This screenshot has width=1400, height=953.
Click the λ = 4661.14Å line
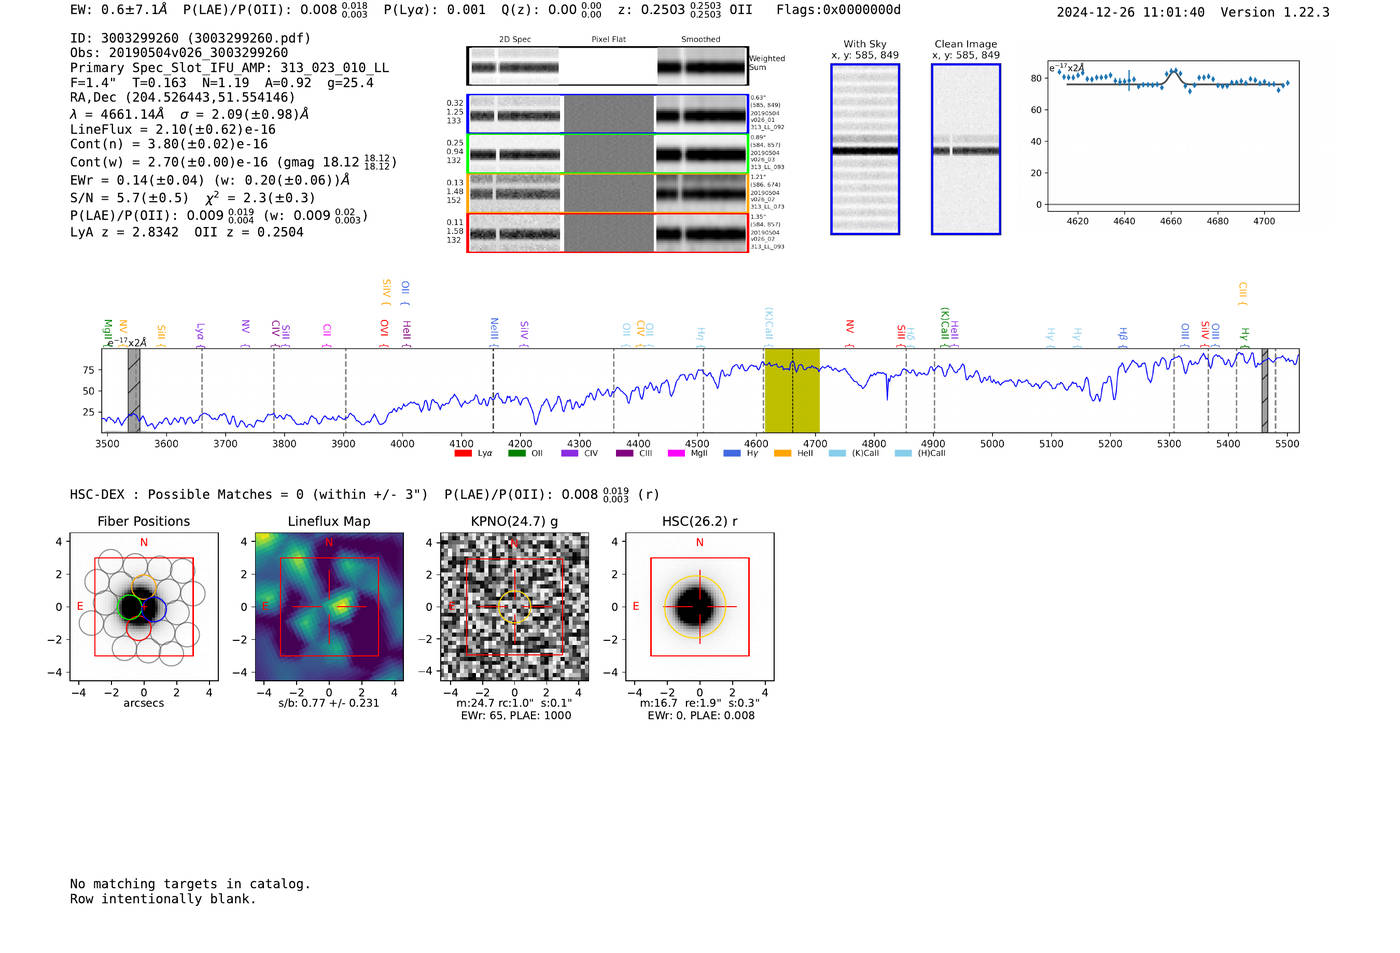click(190, 114)
